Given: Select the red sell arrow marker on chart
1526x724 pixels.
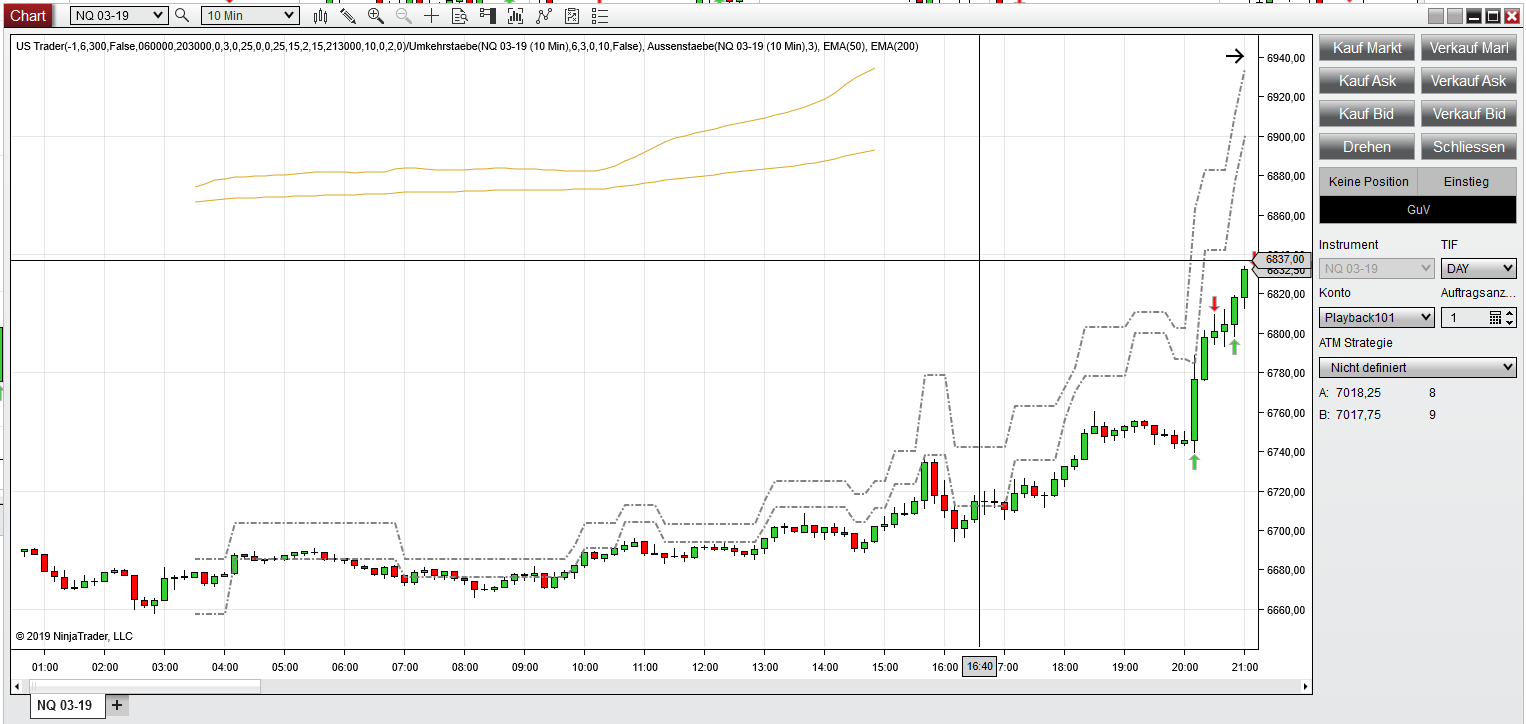Looking at the screenshot, I should pyautogui.click(x=1214, y=304).
